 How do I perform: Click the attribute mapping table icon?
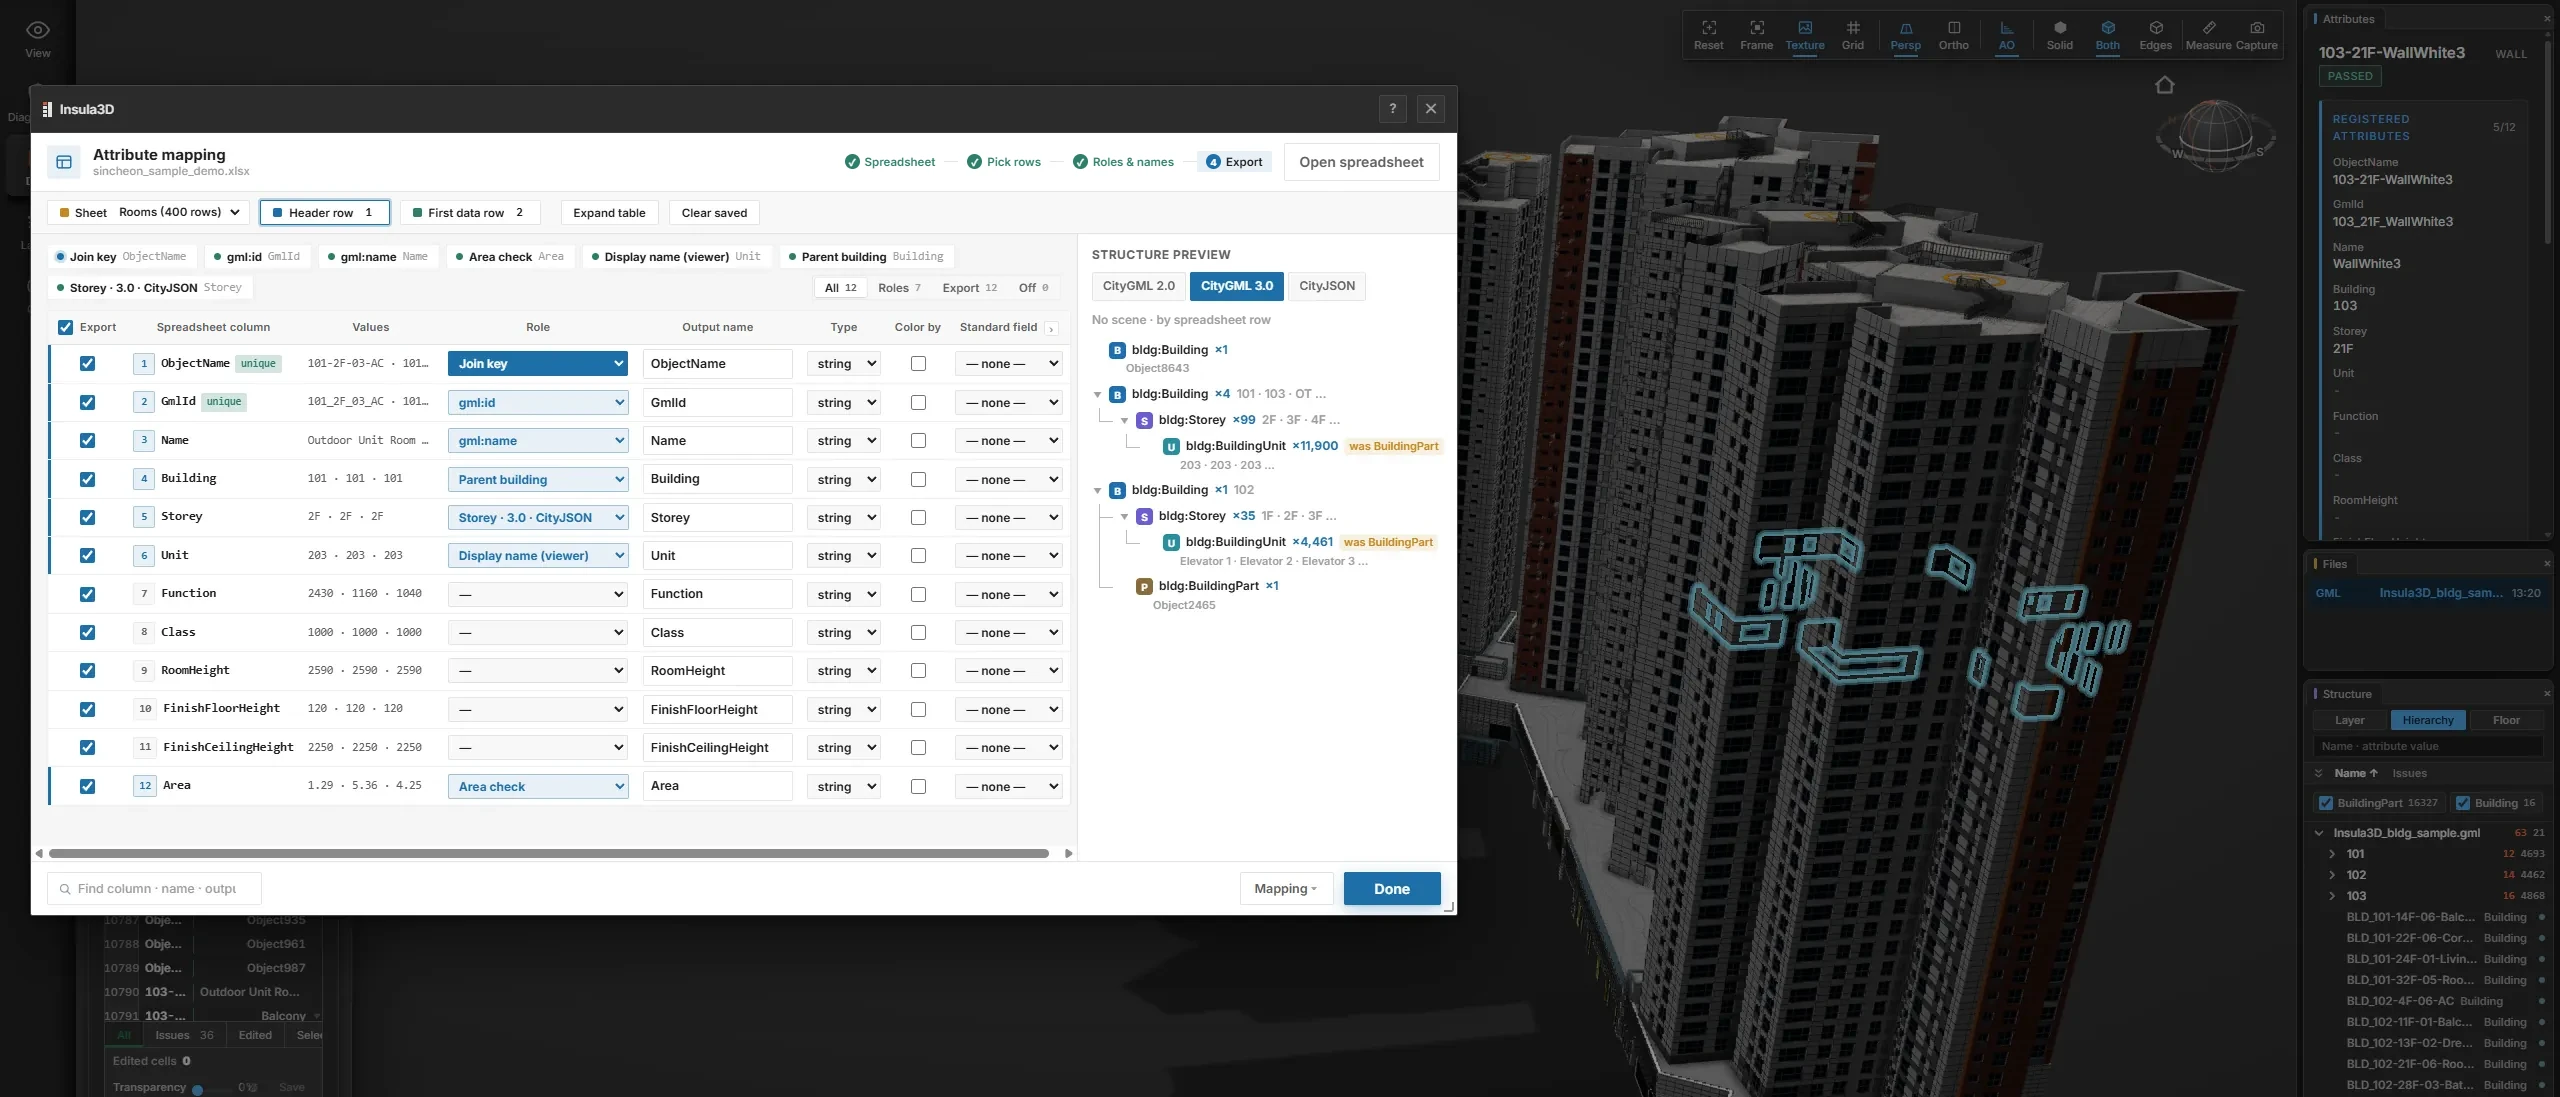pyautogui.click(x=64, y=162)
